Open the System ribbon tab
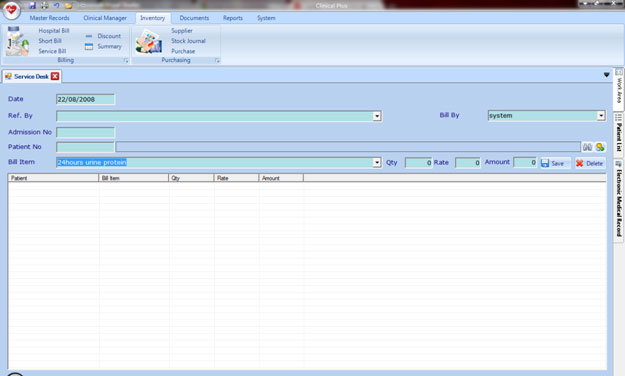Image resolution: width=625 pixels, height=376 pixels. point(266,18)
